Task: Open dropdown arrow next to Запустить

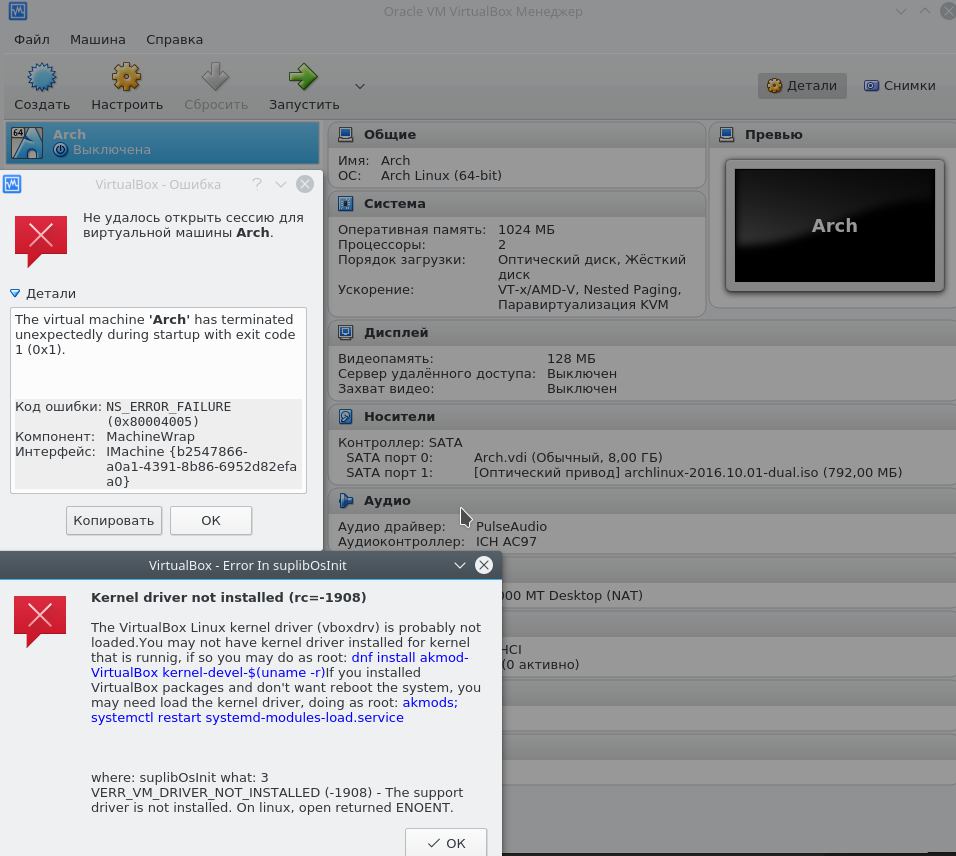Action: [360, 86]
